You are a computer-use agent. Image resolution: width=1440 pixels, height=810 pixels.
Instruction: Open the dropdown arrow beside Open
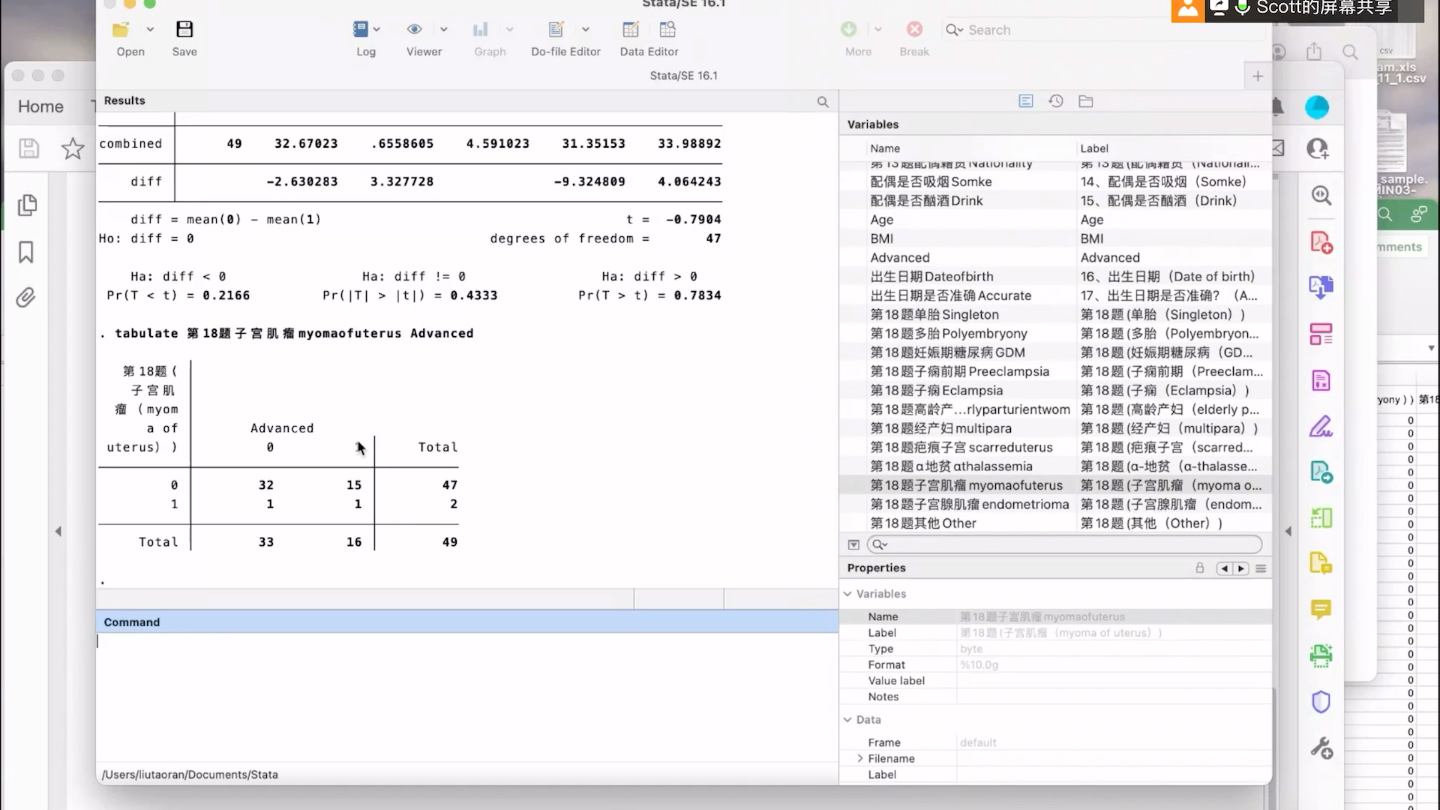click(x=150, y=30)
